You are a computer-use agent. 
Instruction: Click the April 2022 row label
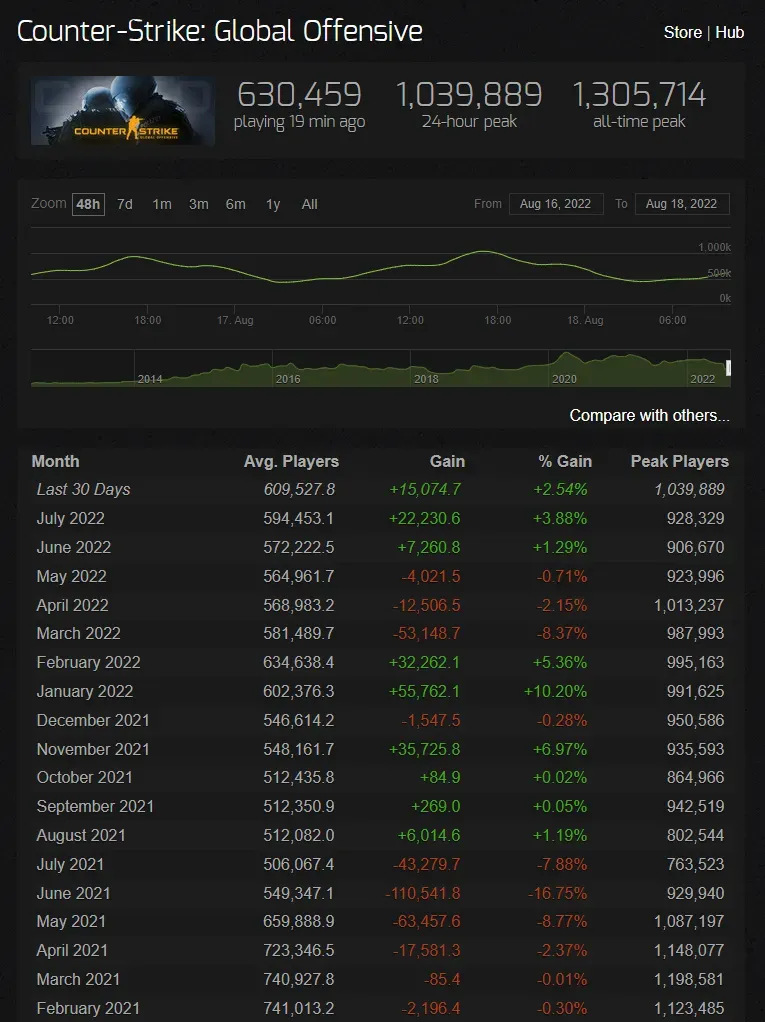pyautogui.click(x=72, y=605)
